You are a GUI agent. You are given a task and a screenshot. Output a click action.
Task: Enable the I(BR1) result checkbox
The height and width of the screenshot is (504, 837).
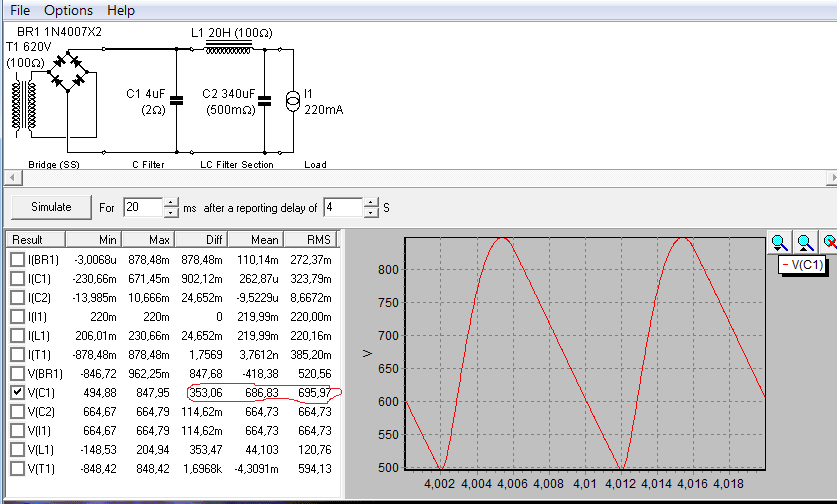[x=17, y=260]
